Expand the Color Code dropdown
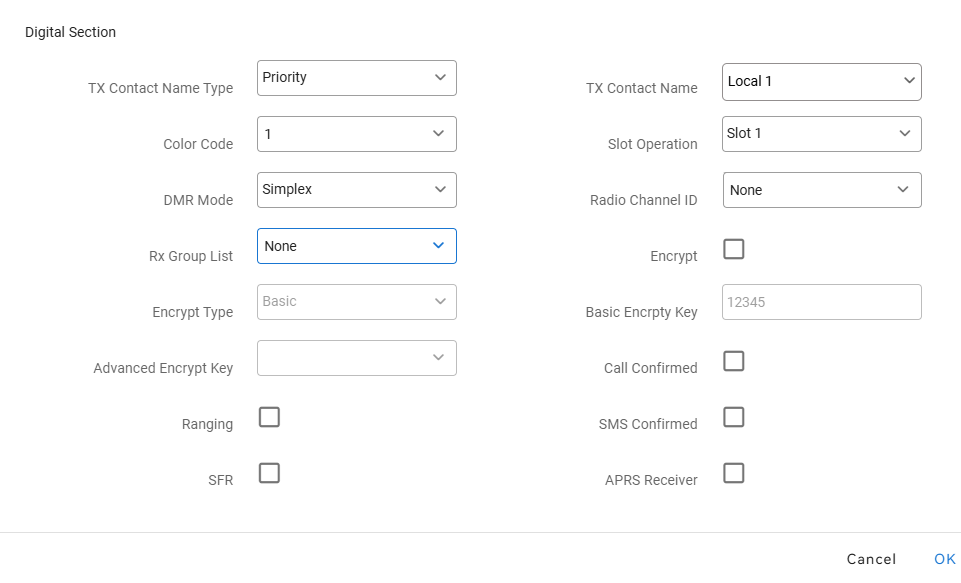The height and width of the screenshot is (583, 961). 356,134
